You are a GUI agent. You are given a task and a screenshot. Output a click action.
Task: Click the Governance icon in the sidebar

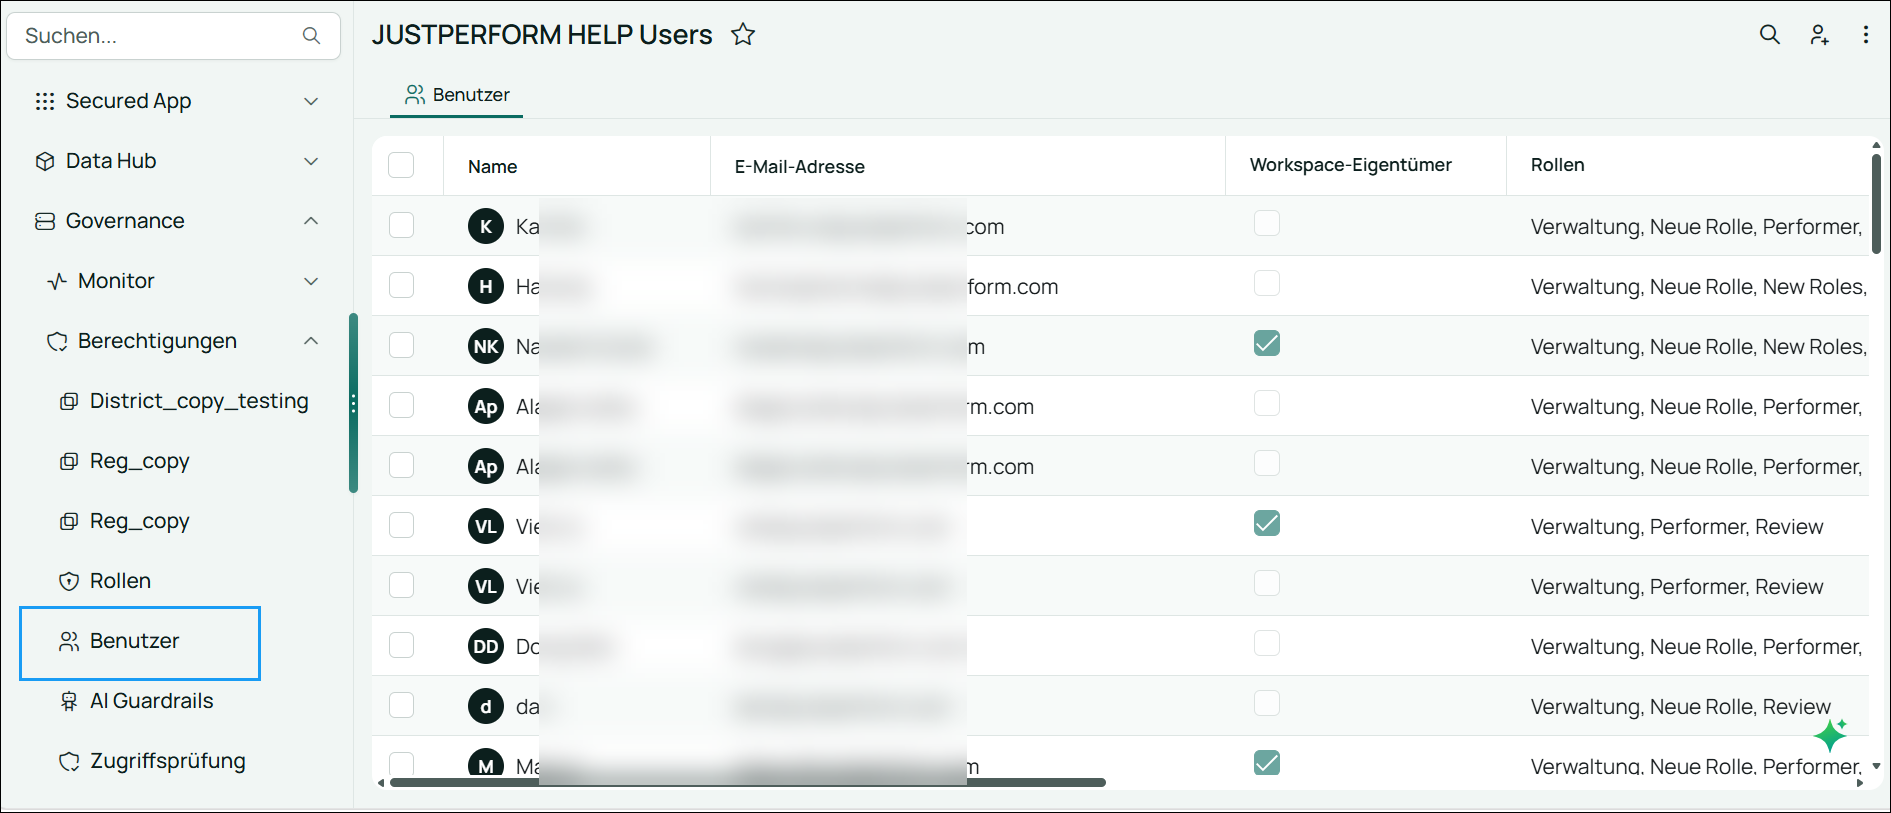(x=45, y=221)
